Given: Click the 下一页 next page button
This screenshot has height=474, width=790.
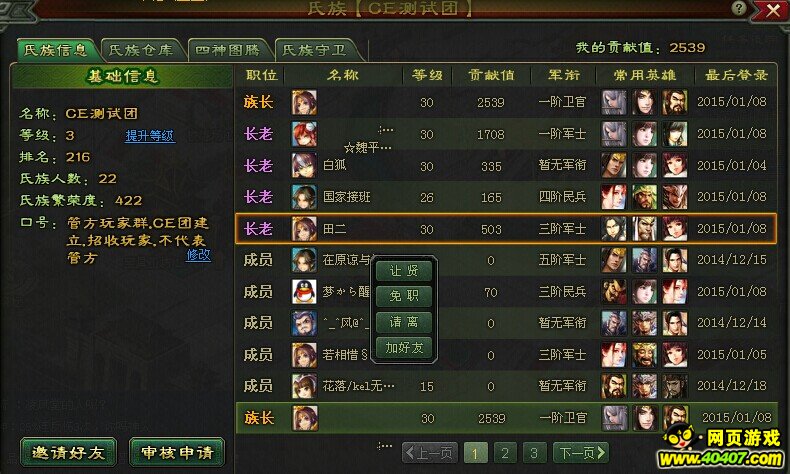Looking at the screenshot, I should click(x=580, y=453).
